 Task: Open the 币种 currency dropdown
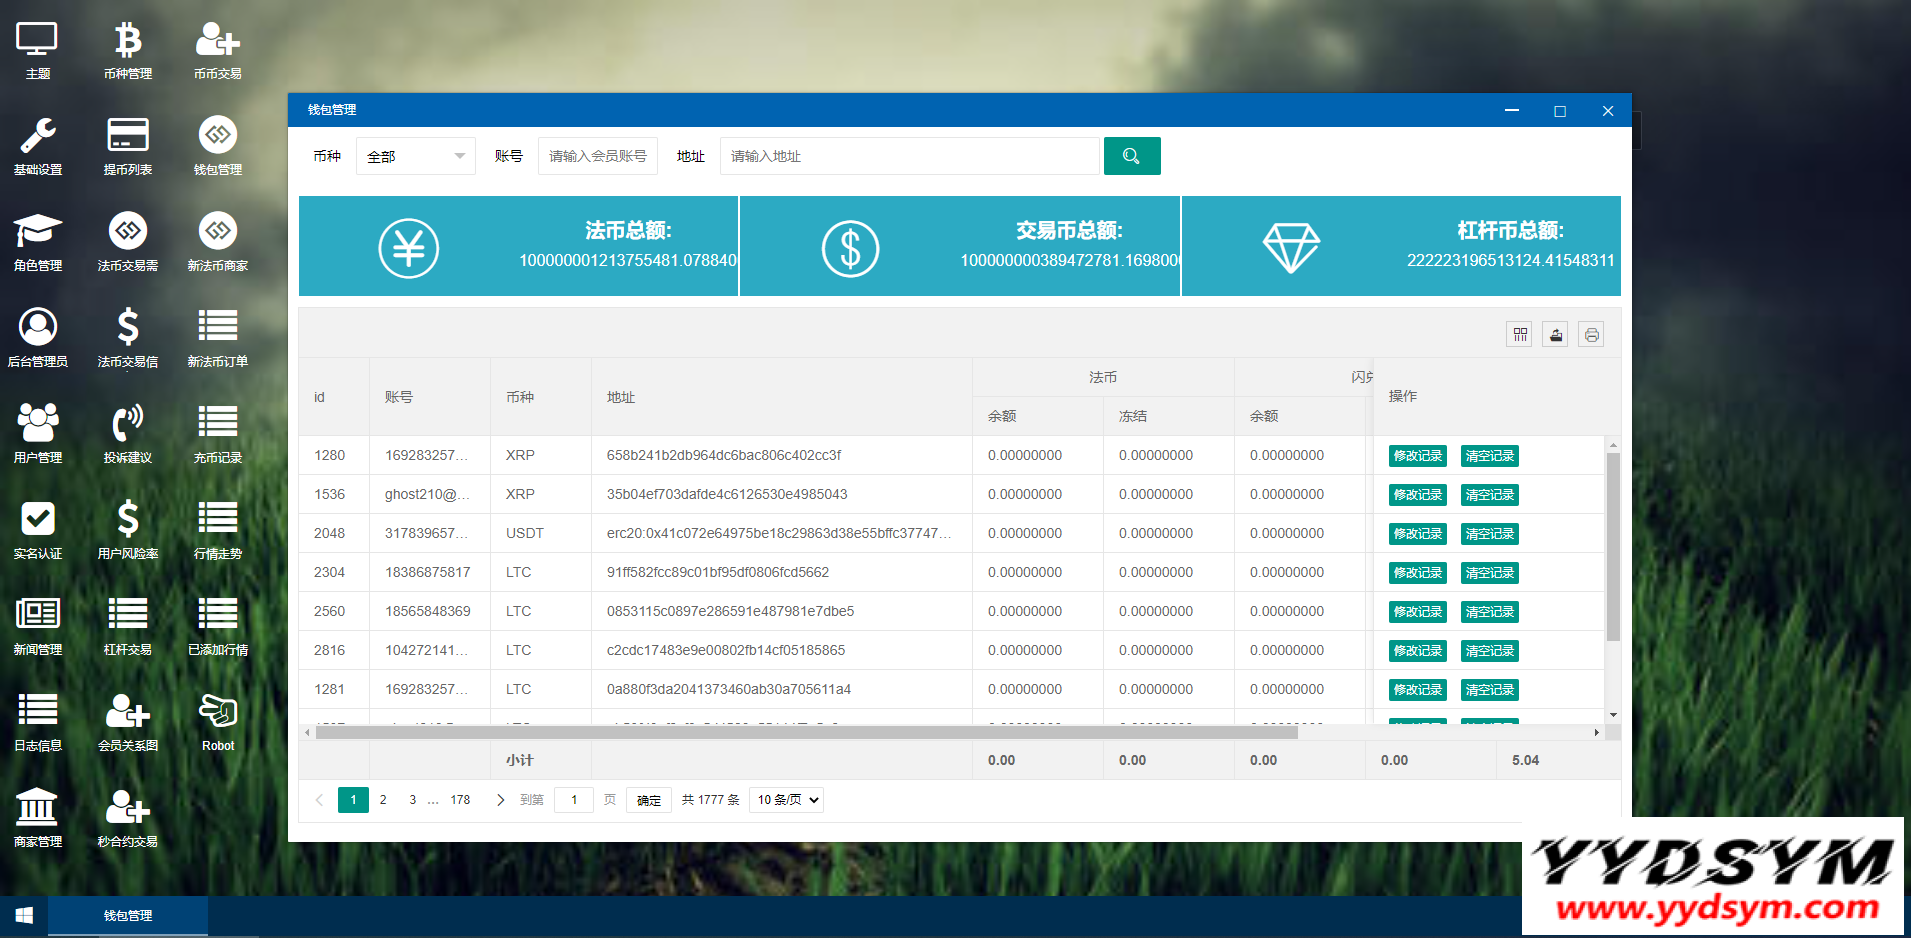415,156
